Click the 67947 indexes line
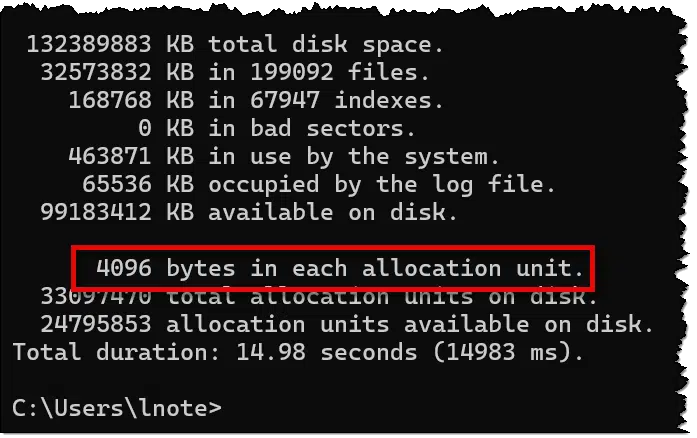The image size is (697, 438). pos(256,100)
